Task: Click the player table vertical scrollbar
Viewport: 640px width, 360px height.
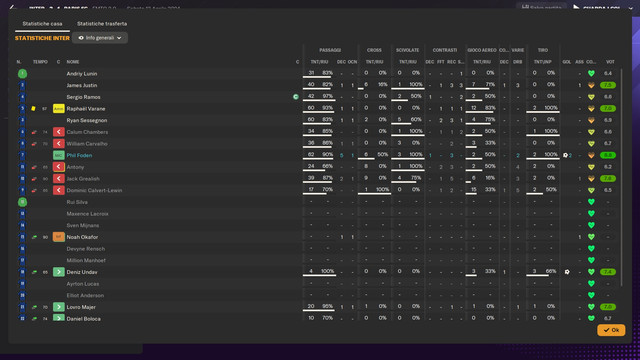Action: click(x=621, y=178)
